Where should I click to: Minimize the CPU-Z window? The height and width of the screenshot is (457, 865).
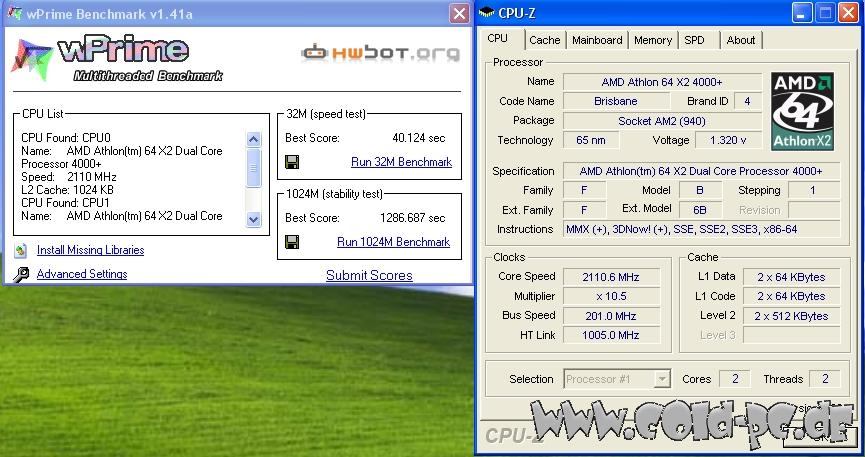[802, 13]
